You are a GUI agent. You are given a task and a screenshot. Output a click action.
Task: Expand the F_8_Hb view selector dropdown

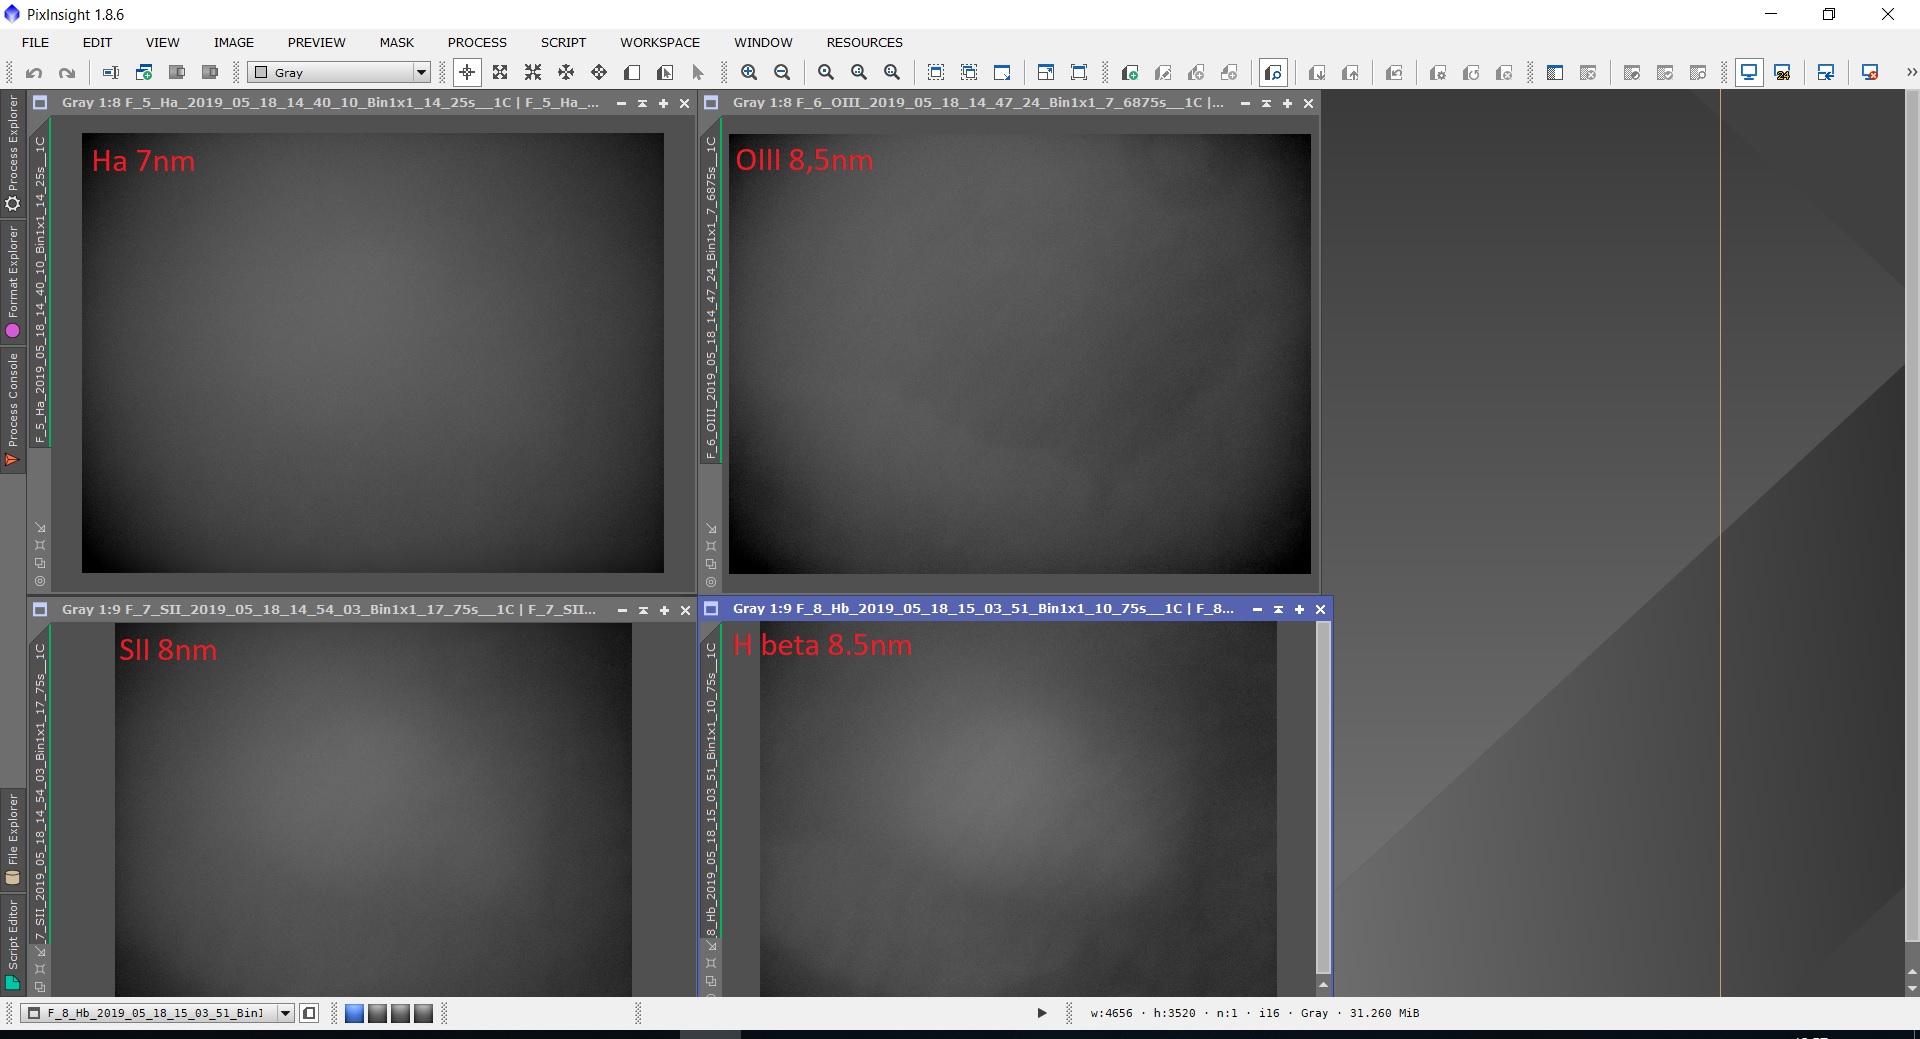tap(285, 1014)
